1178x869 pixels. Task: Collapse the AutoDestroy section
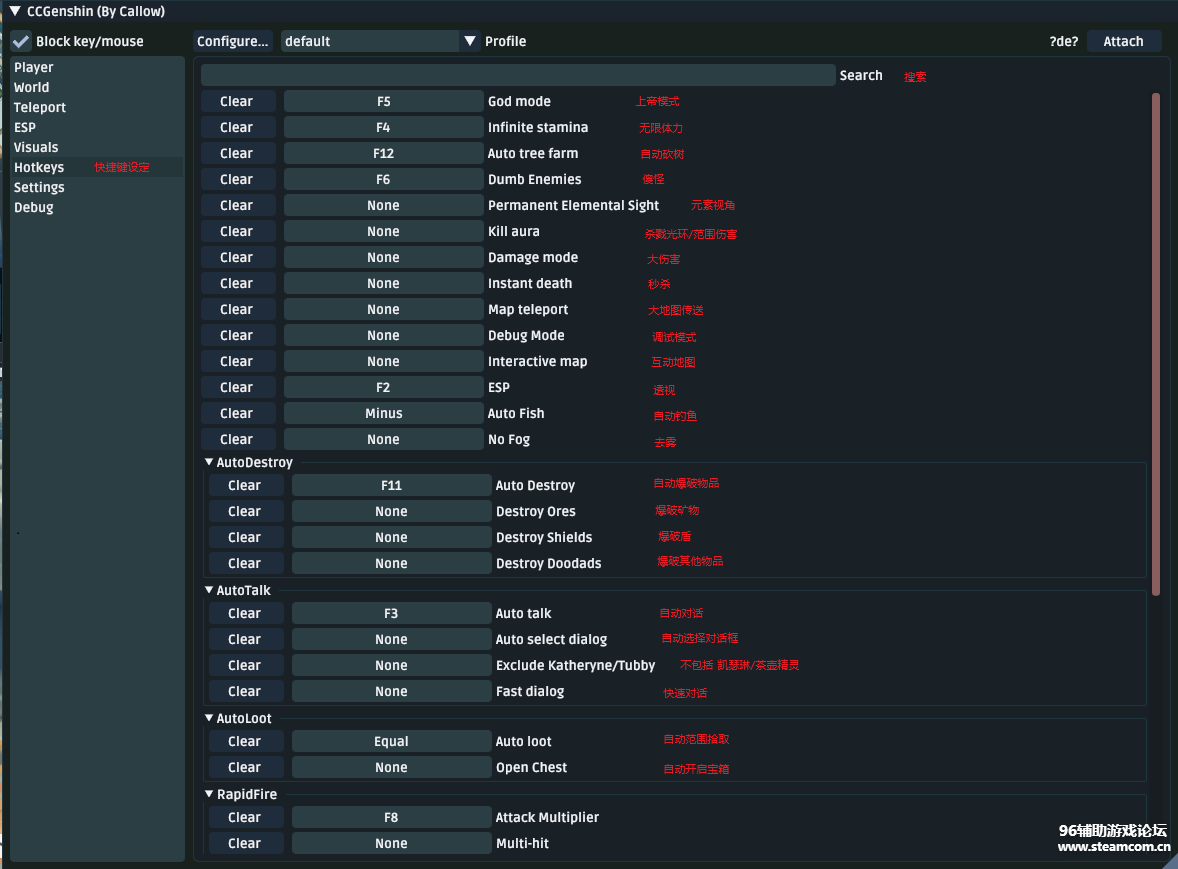[209, 463]
